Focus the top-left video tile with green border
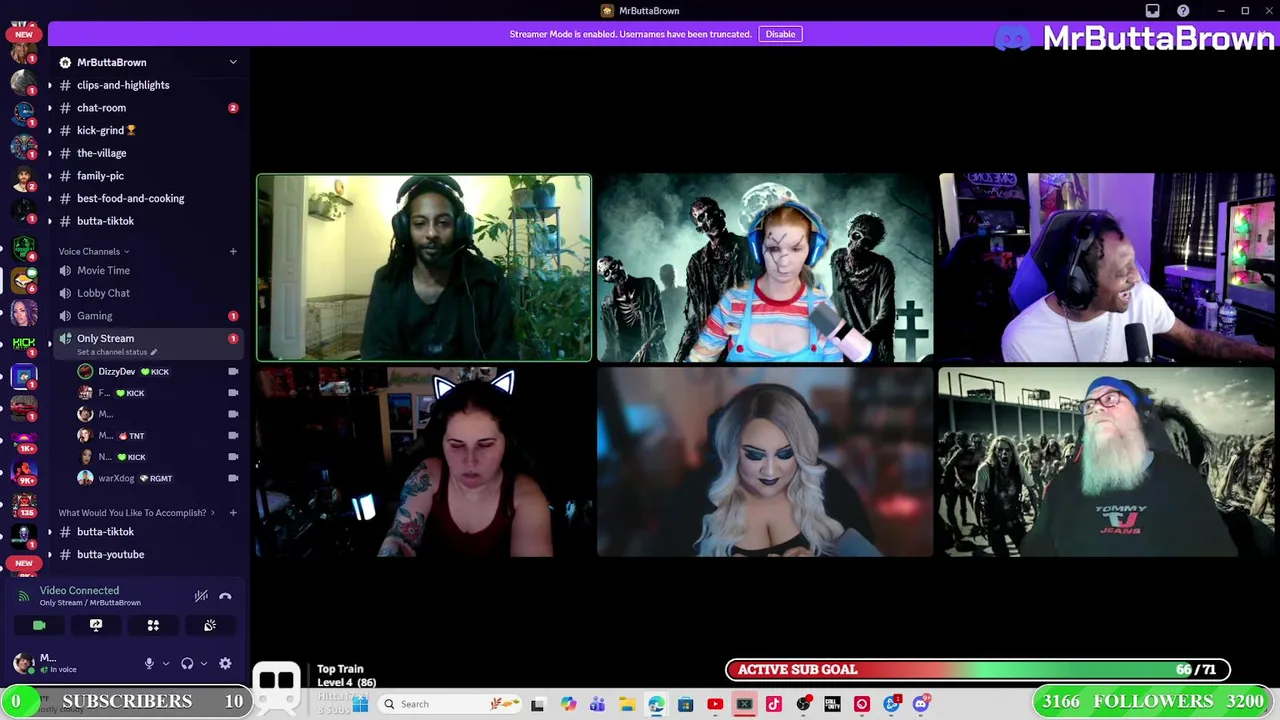The height and width of the screenshot is (720, 1280). (x=424, y=267)
